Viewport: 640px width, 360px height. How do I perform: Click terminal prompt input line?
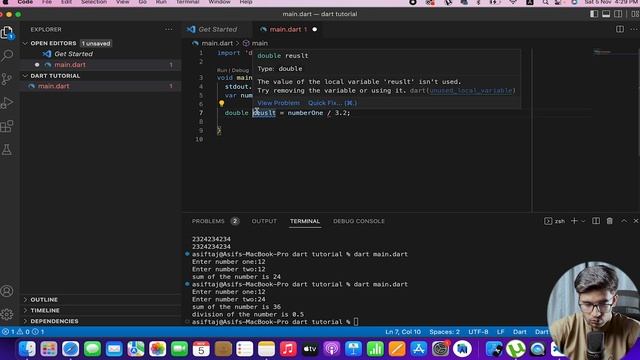356,322
